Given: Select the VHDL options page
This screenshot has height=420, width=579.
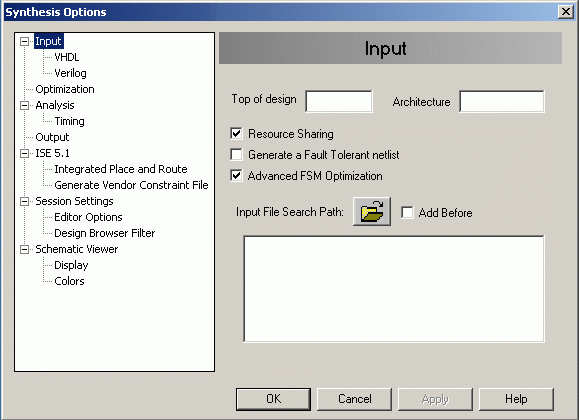Looking at the screenshot, I should pyautogui.click(x=66, y=57).
